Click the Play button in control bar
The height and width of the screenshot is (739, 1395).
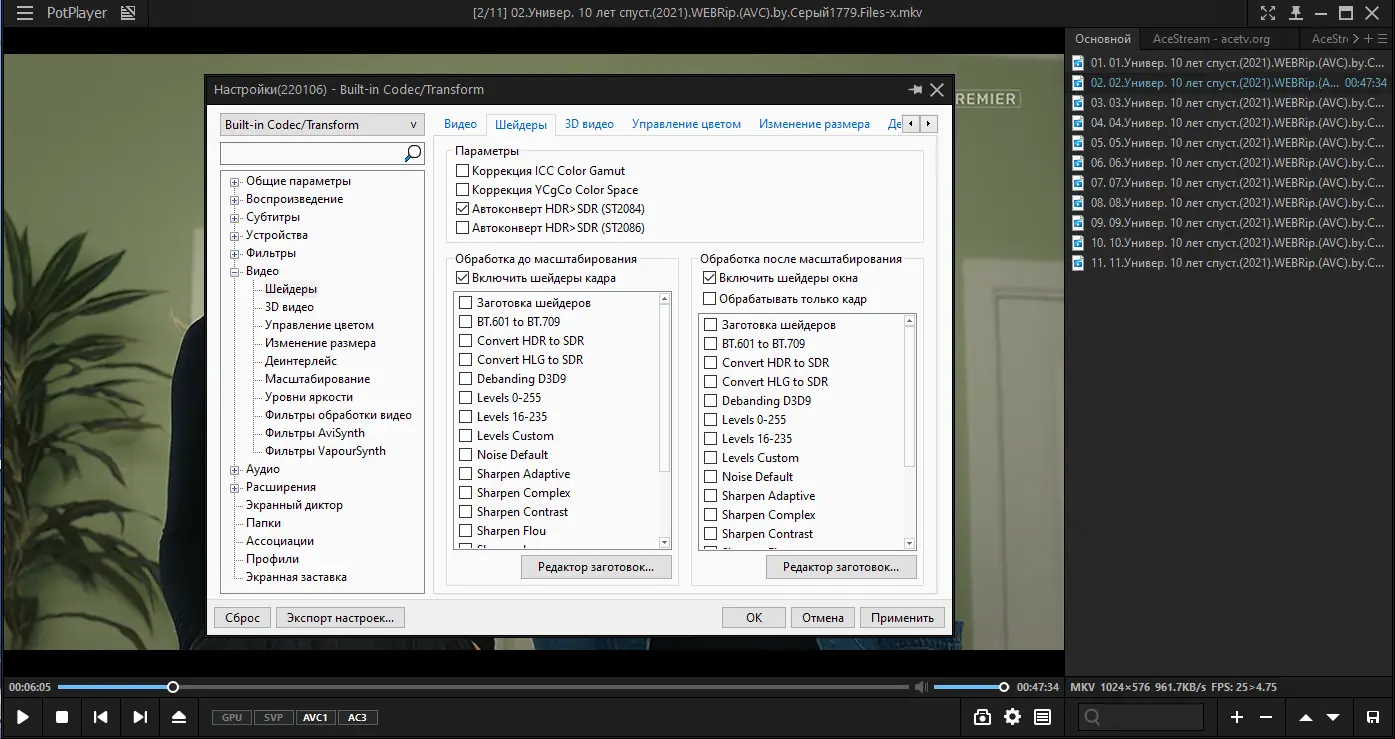pos(23,717)
